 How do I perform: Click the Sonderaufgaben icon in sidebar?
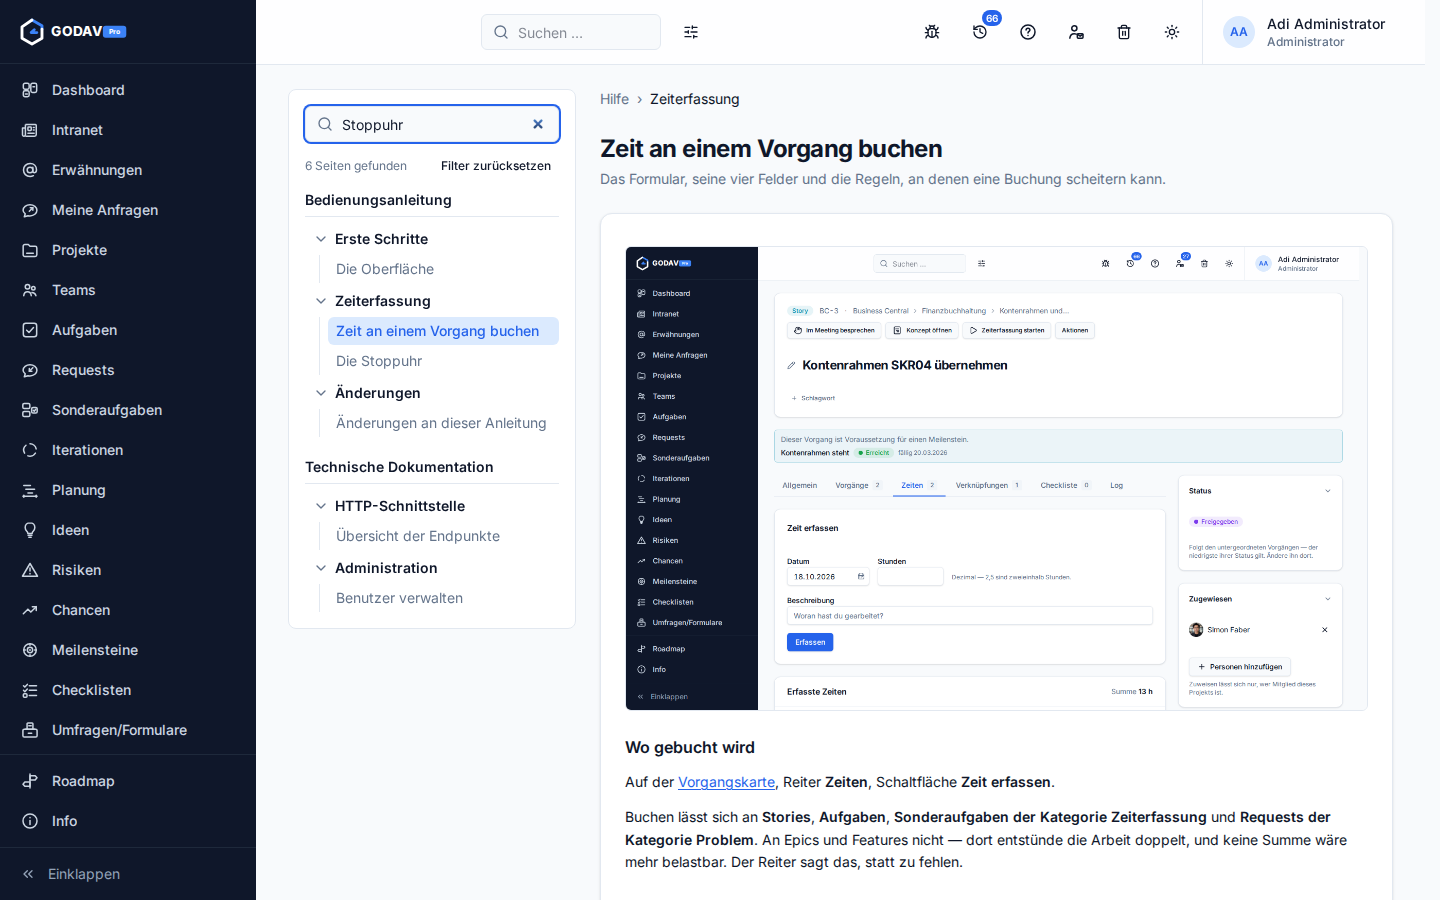point(30,410)
